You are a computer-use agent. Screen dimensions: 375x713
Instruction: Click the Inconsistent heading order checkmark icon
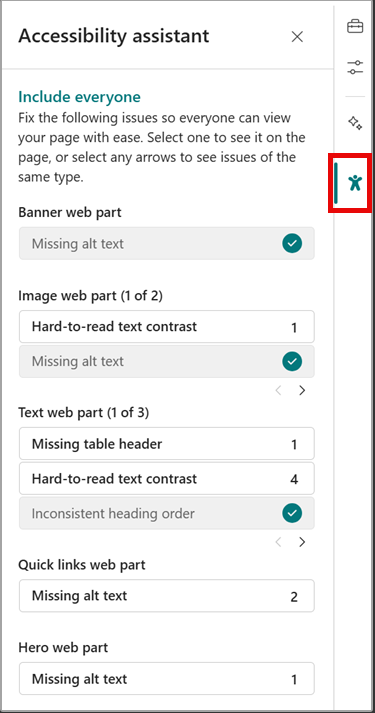(x=292, y=513)
